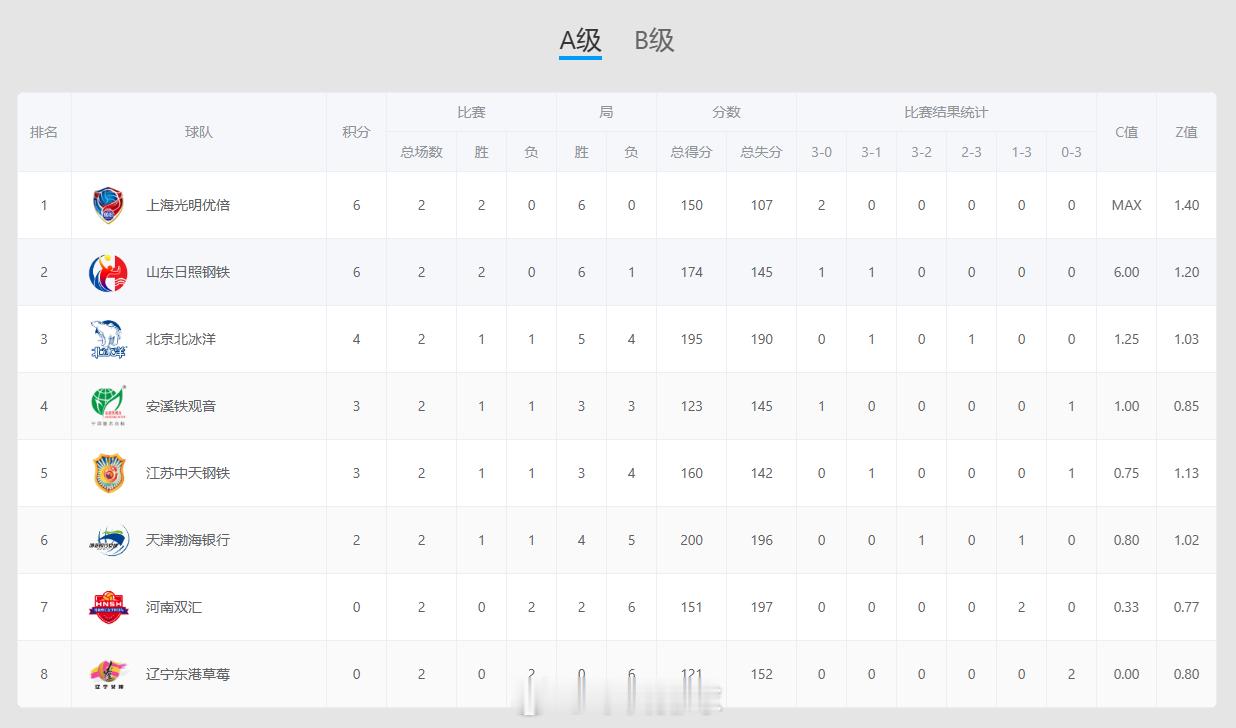The width and height of the screenshot is (1236, 728).
Task: Switch to the B级 tab
Action: pyautogui.click(x=654, y=40)
